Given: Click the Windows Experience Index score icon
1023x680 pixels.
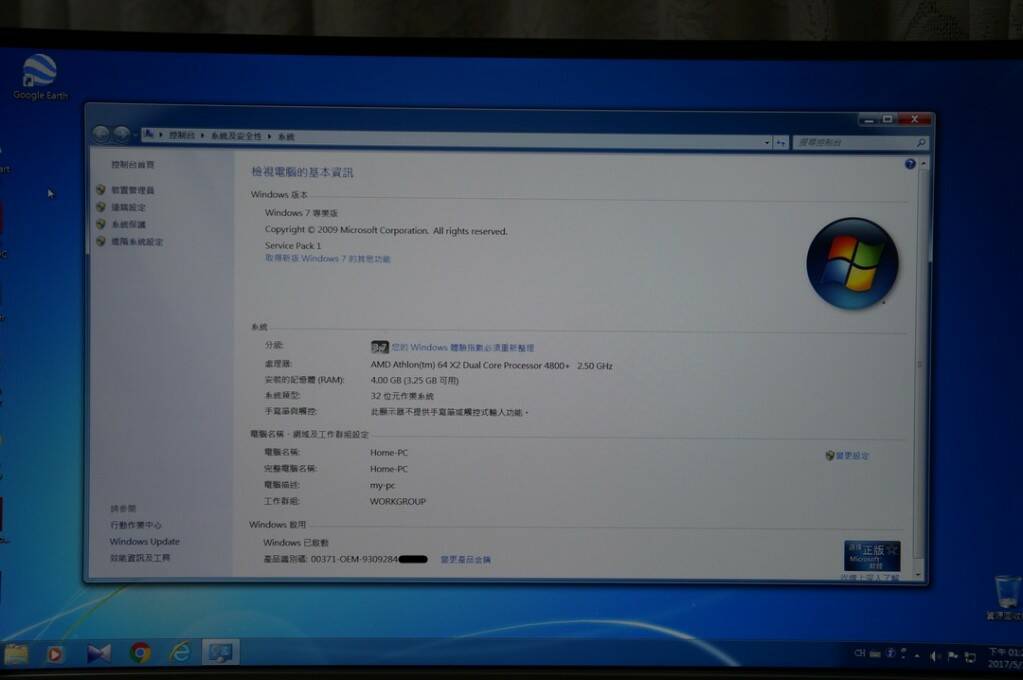Looking at the screenshot, I should point(379,347).
